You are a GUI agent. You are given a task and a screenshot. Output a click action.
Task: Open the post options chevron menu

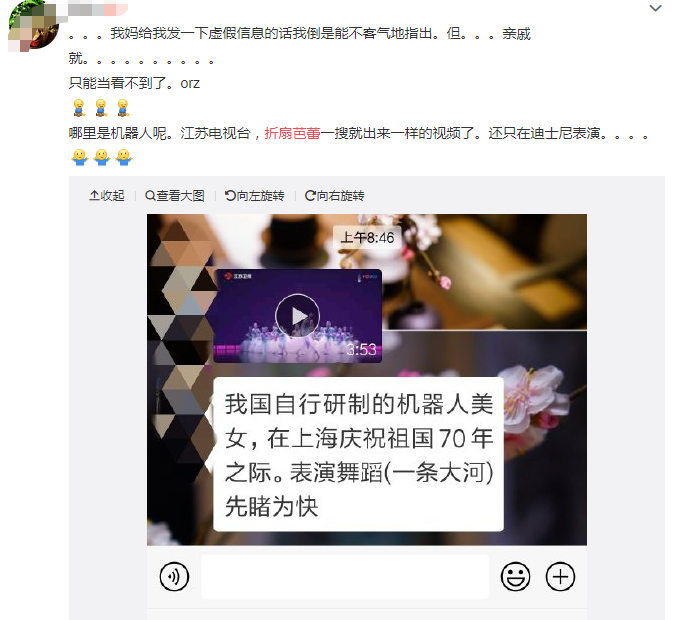[x=655, y=8]
